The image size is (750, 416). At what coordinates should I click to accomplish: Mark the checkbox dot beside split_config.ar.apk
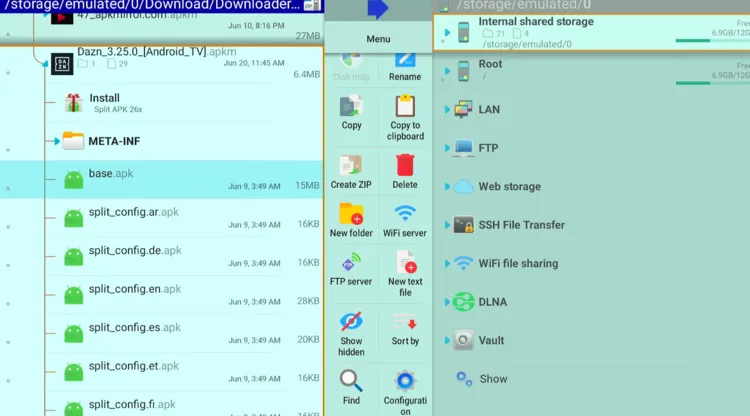point(8,227)
